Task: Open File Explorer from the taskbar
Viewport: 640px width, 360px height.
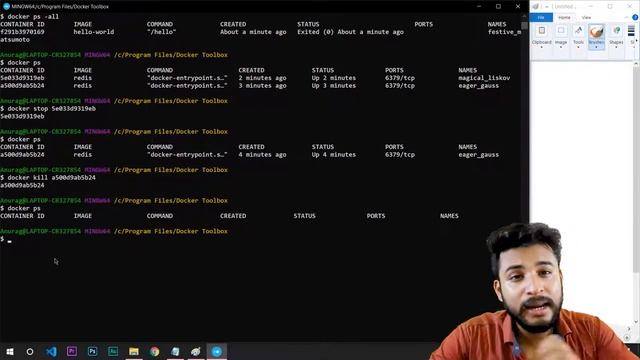Action: coord(134,351)
